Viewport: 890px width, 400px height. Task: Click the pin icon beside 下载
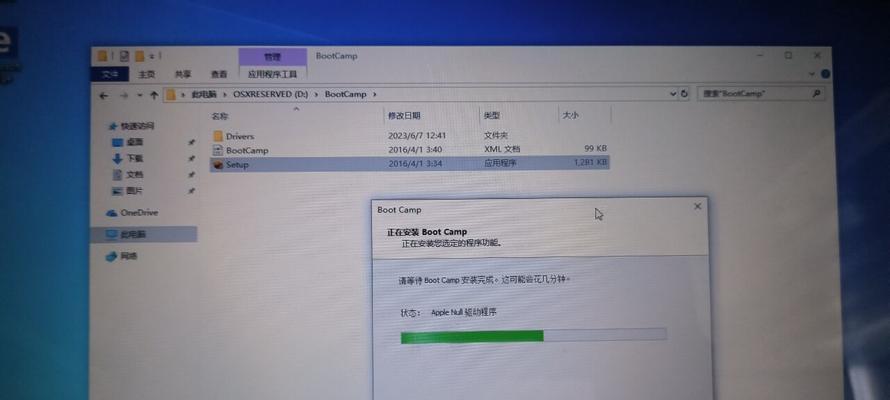coord(192,158)
